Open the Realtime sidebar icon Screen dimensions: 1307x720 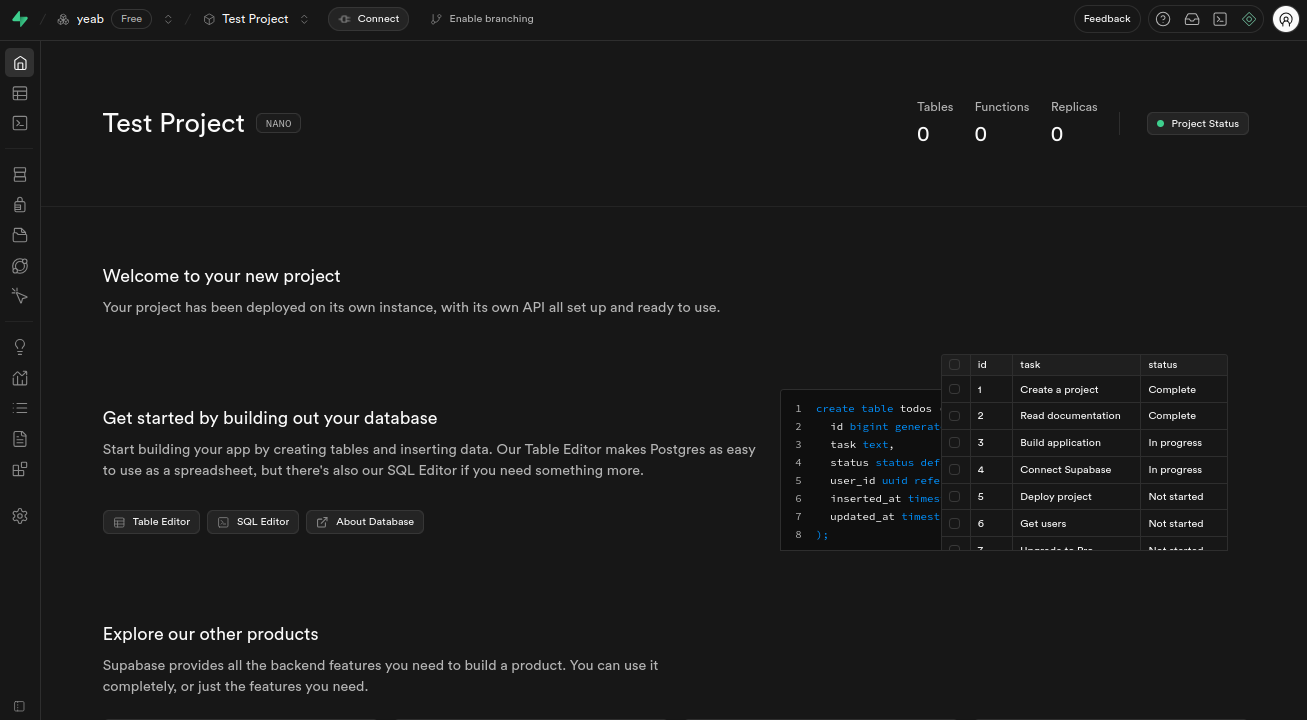point(20,296)
